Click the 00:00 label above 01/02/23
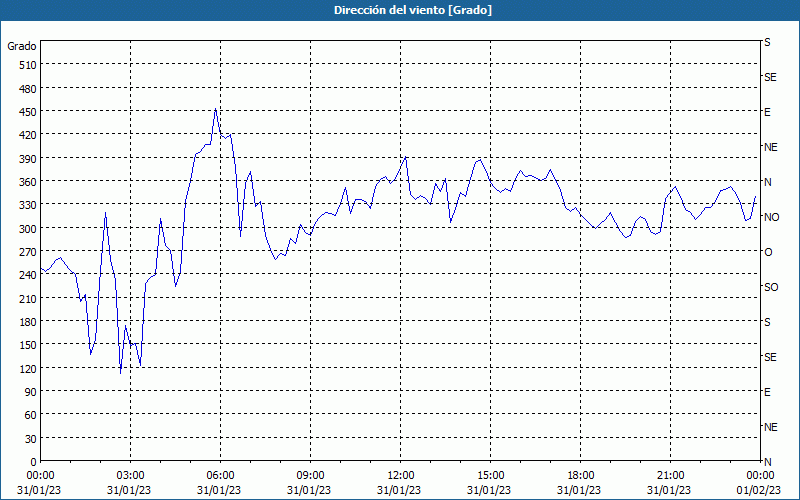The height and width of the screenshot is (500, 800). point(760,476)
